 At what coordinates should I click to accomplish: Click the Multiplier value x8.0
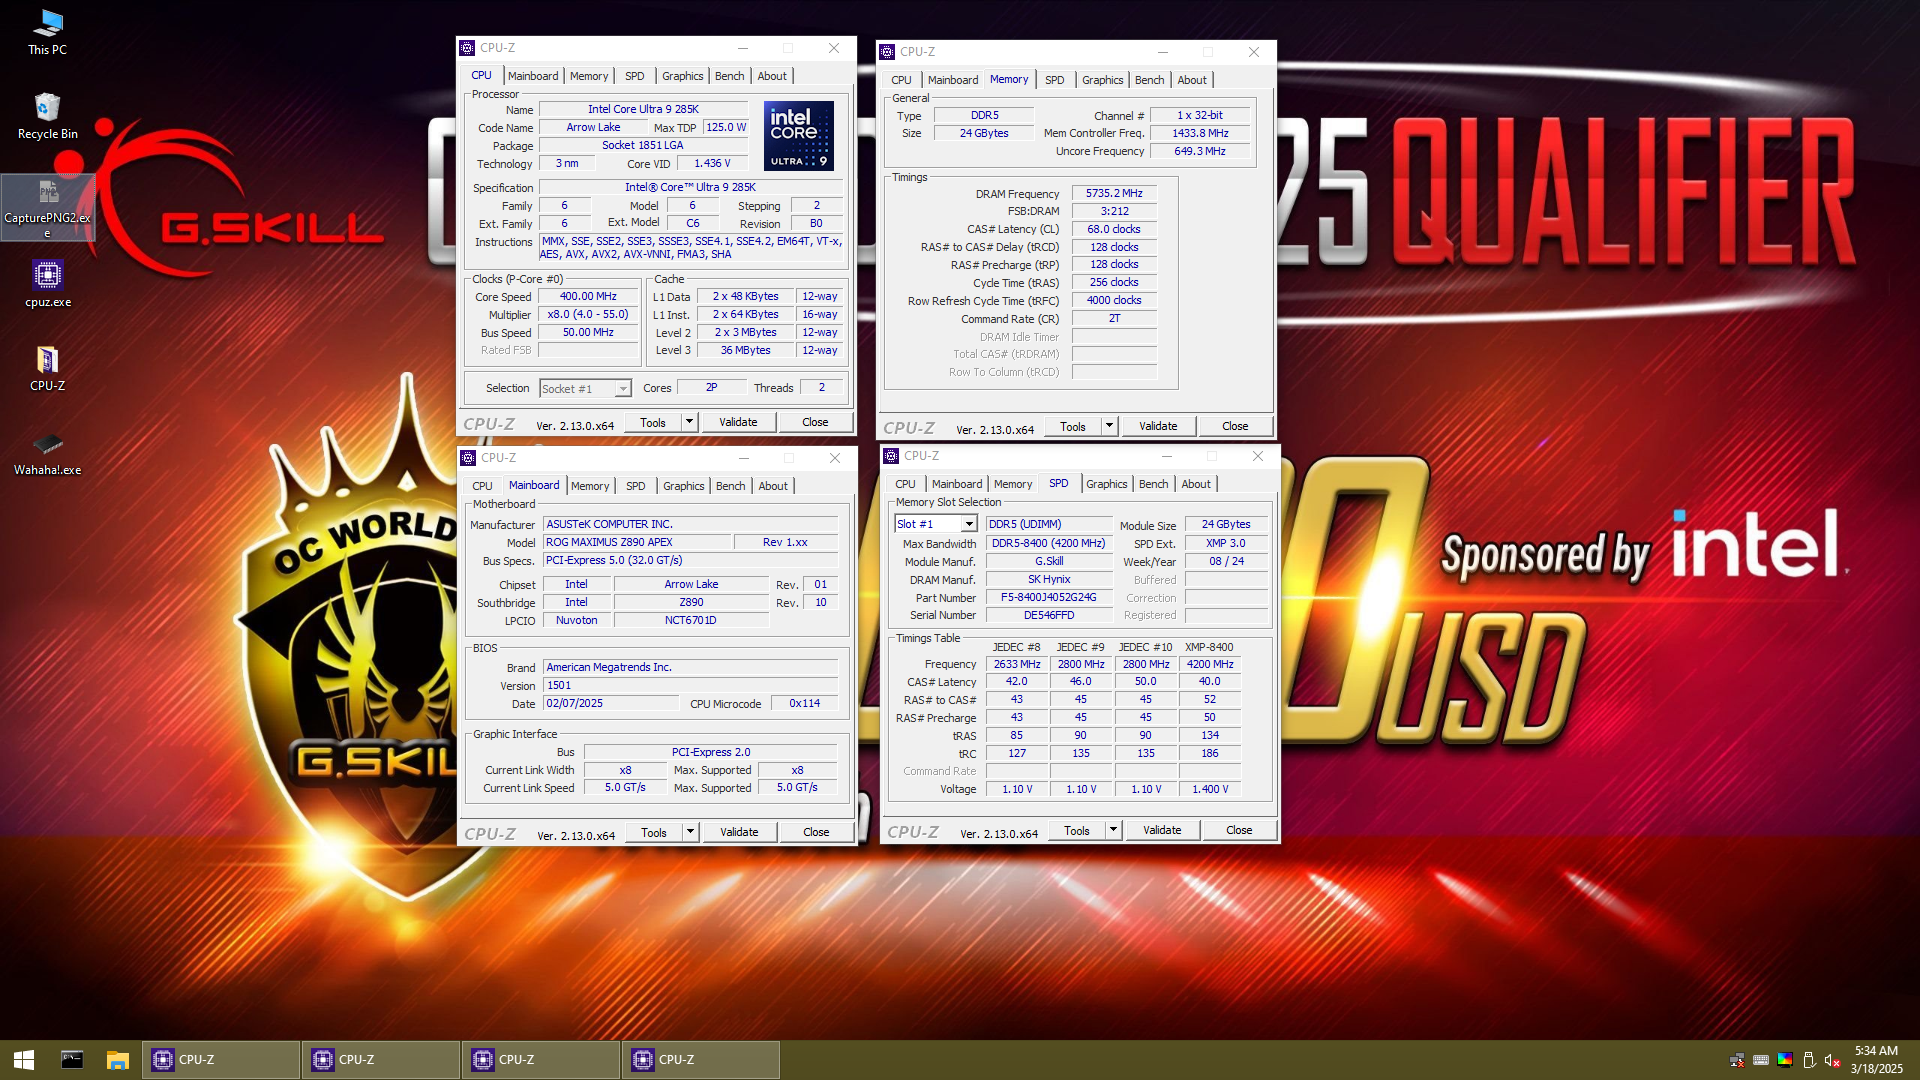[x=588, y=314]
